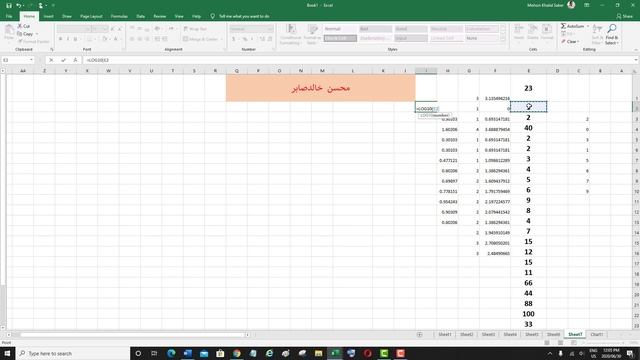640x360 pixels.
Task: Click Insert cells button
Action: (x=519, y=32)
